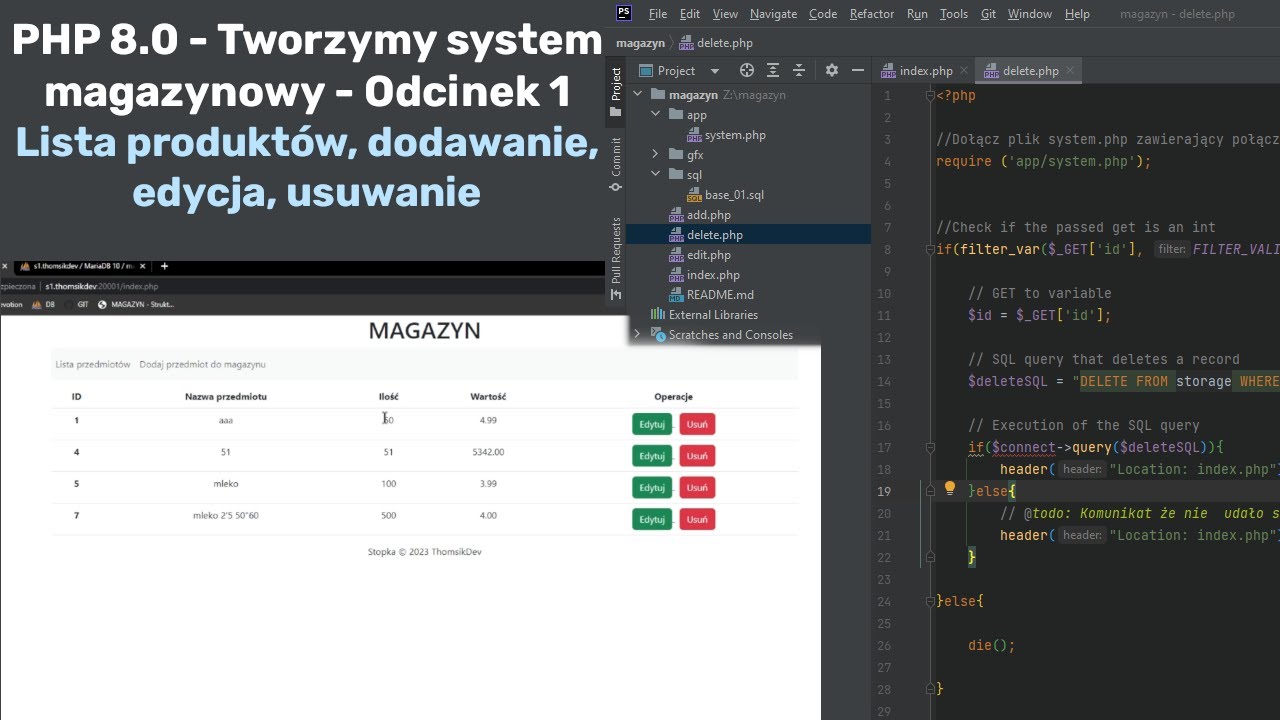Click the yellow lightbulb intention icon on line 19
The image size is (1280, 720).
(x=950, y=489)
